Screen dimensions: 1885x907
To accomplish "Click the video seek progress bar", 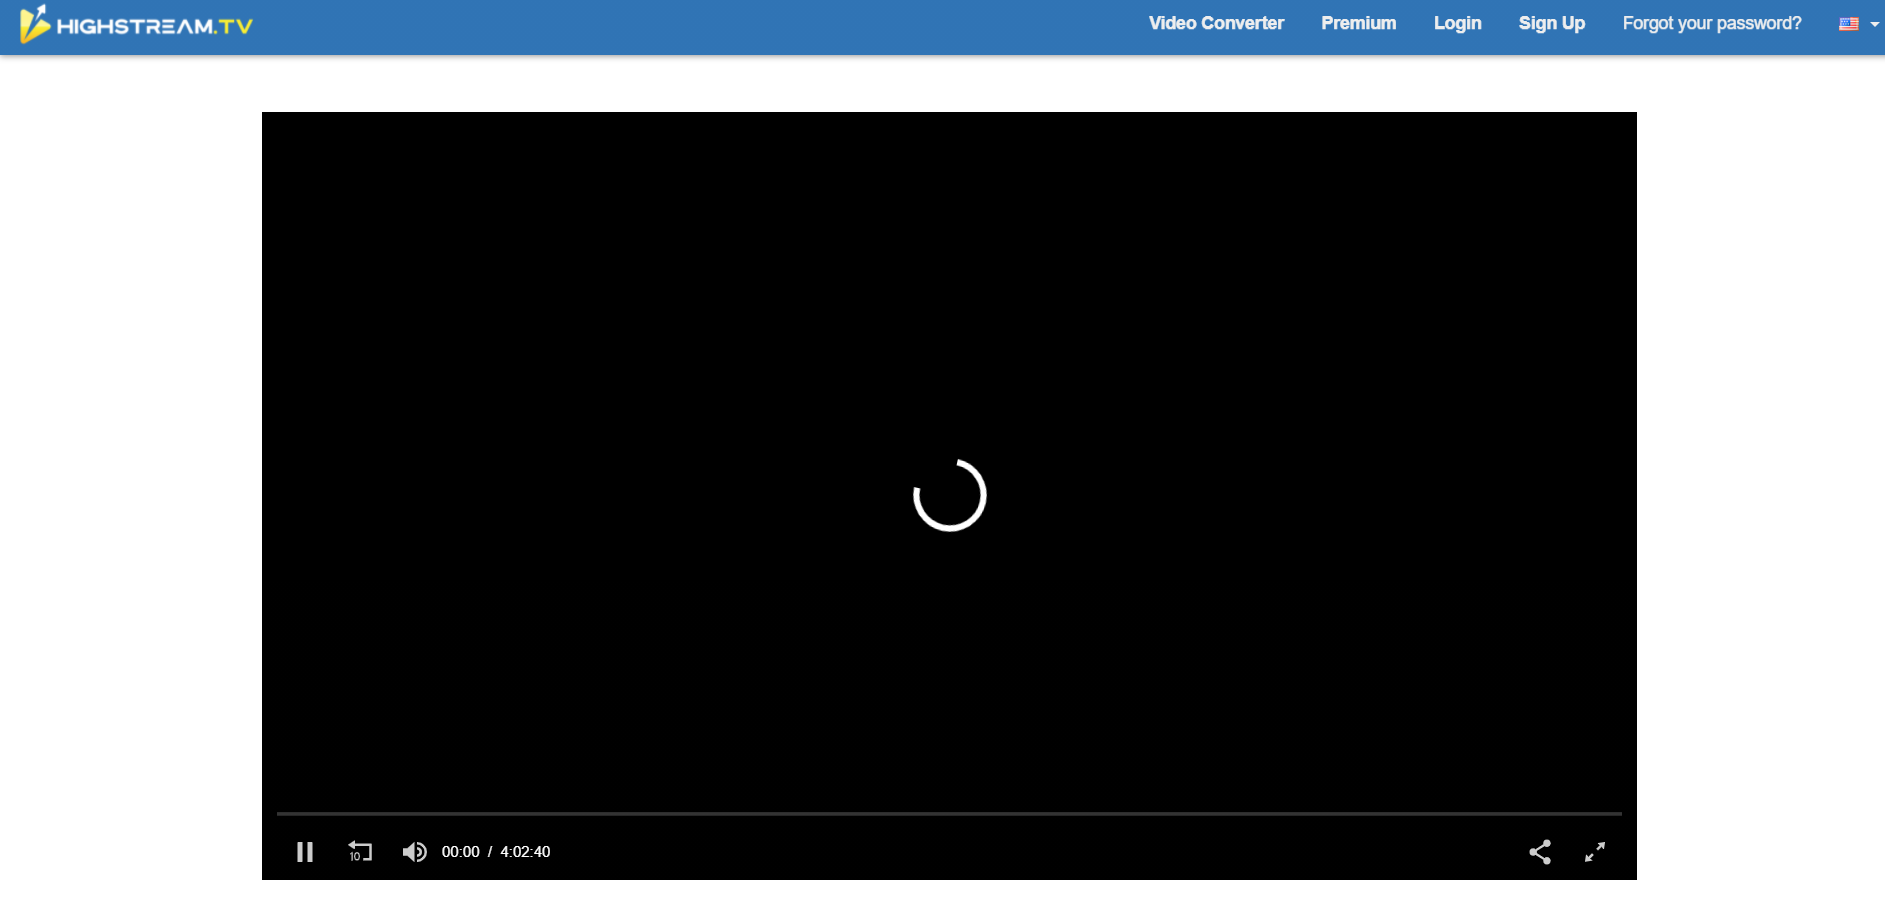I will (948, 814).
